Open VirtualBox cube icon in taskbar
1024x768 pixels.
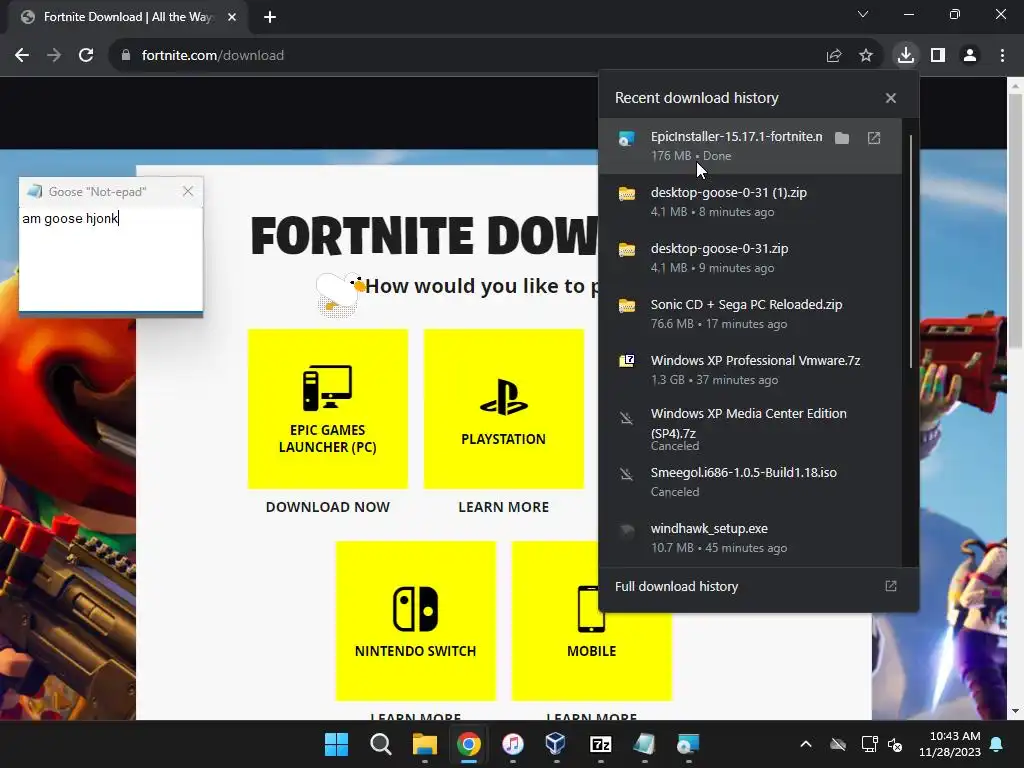556,744
